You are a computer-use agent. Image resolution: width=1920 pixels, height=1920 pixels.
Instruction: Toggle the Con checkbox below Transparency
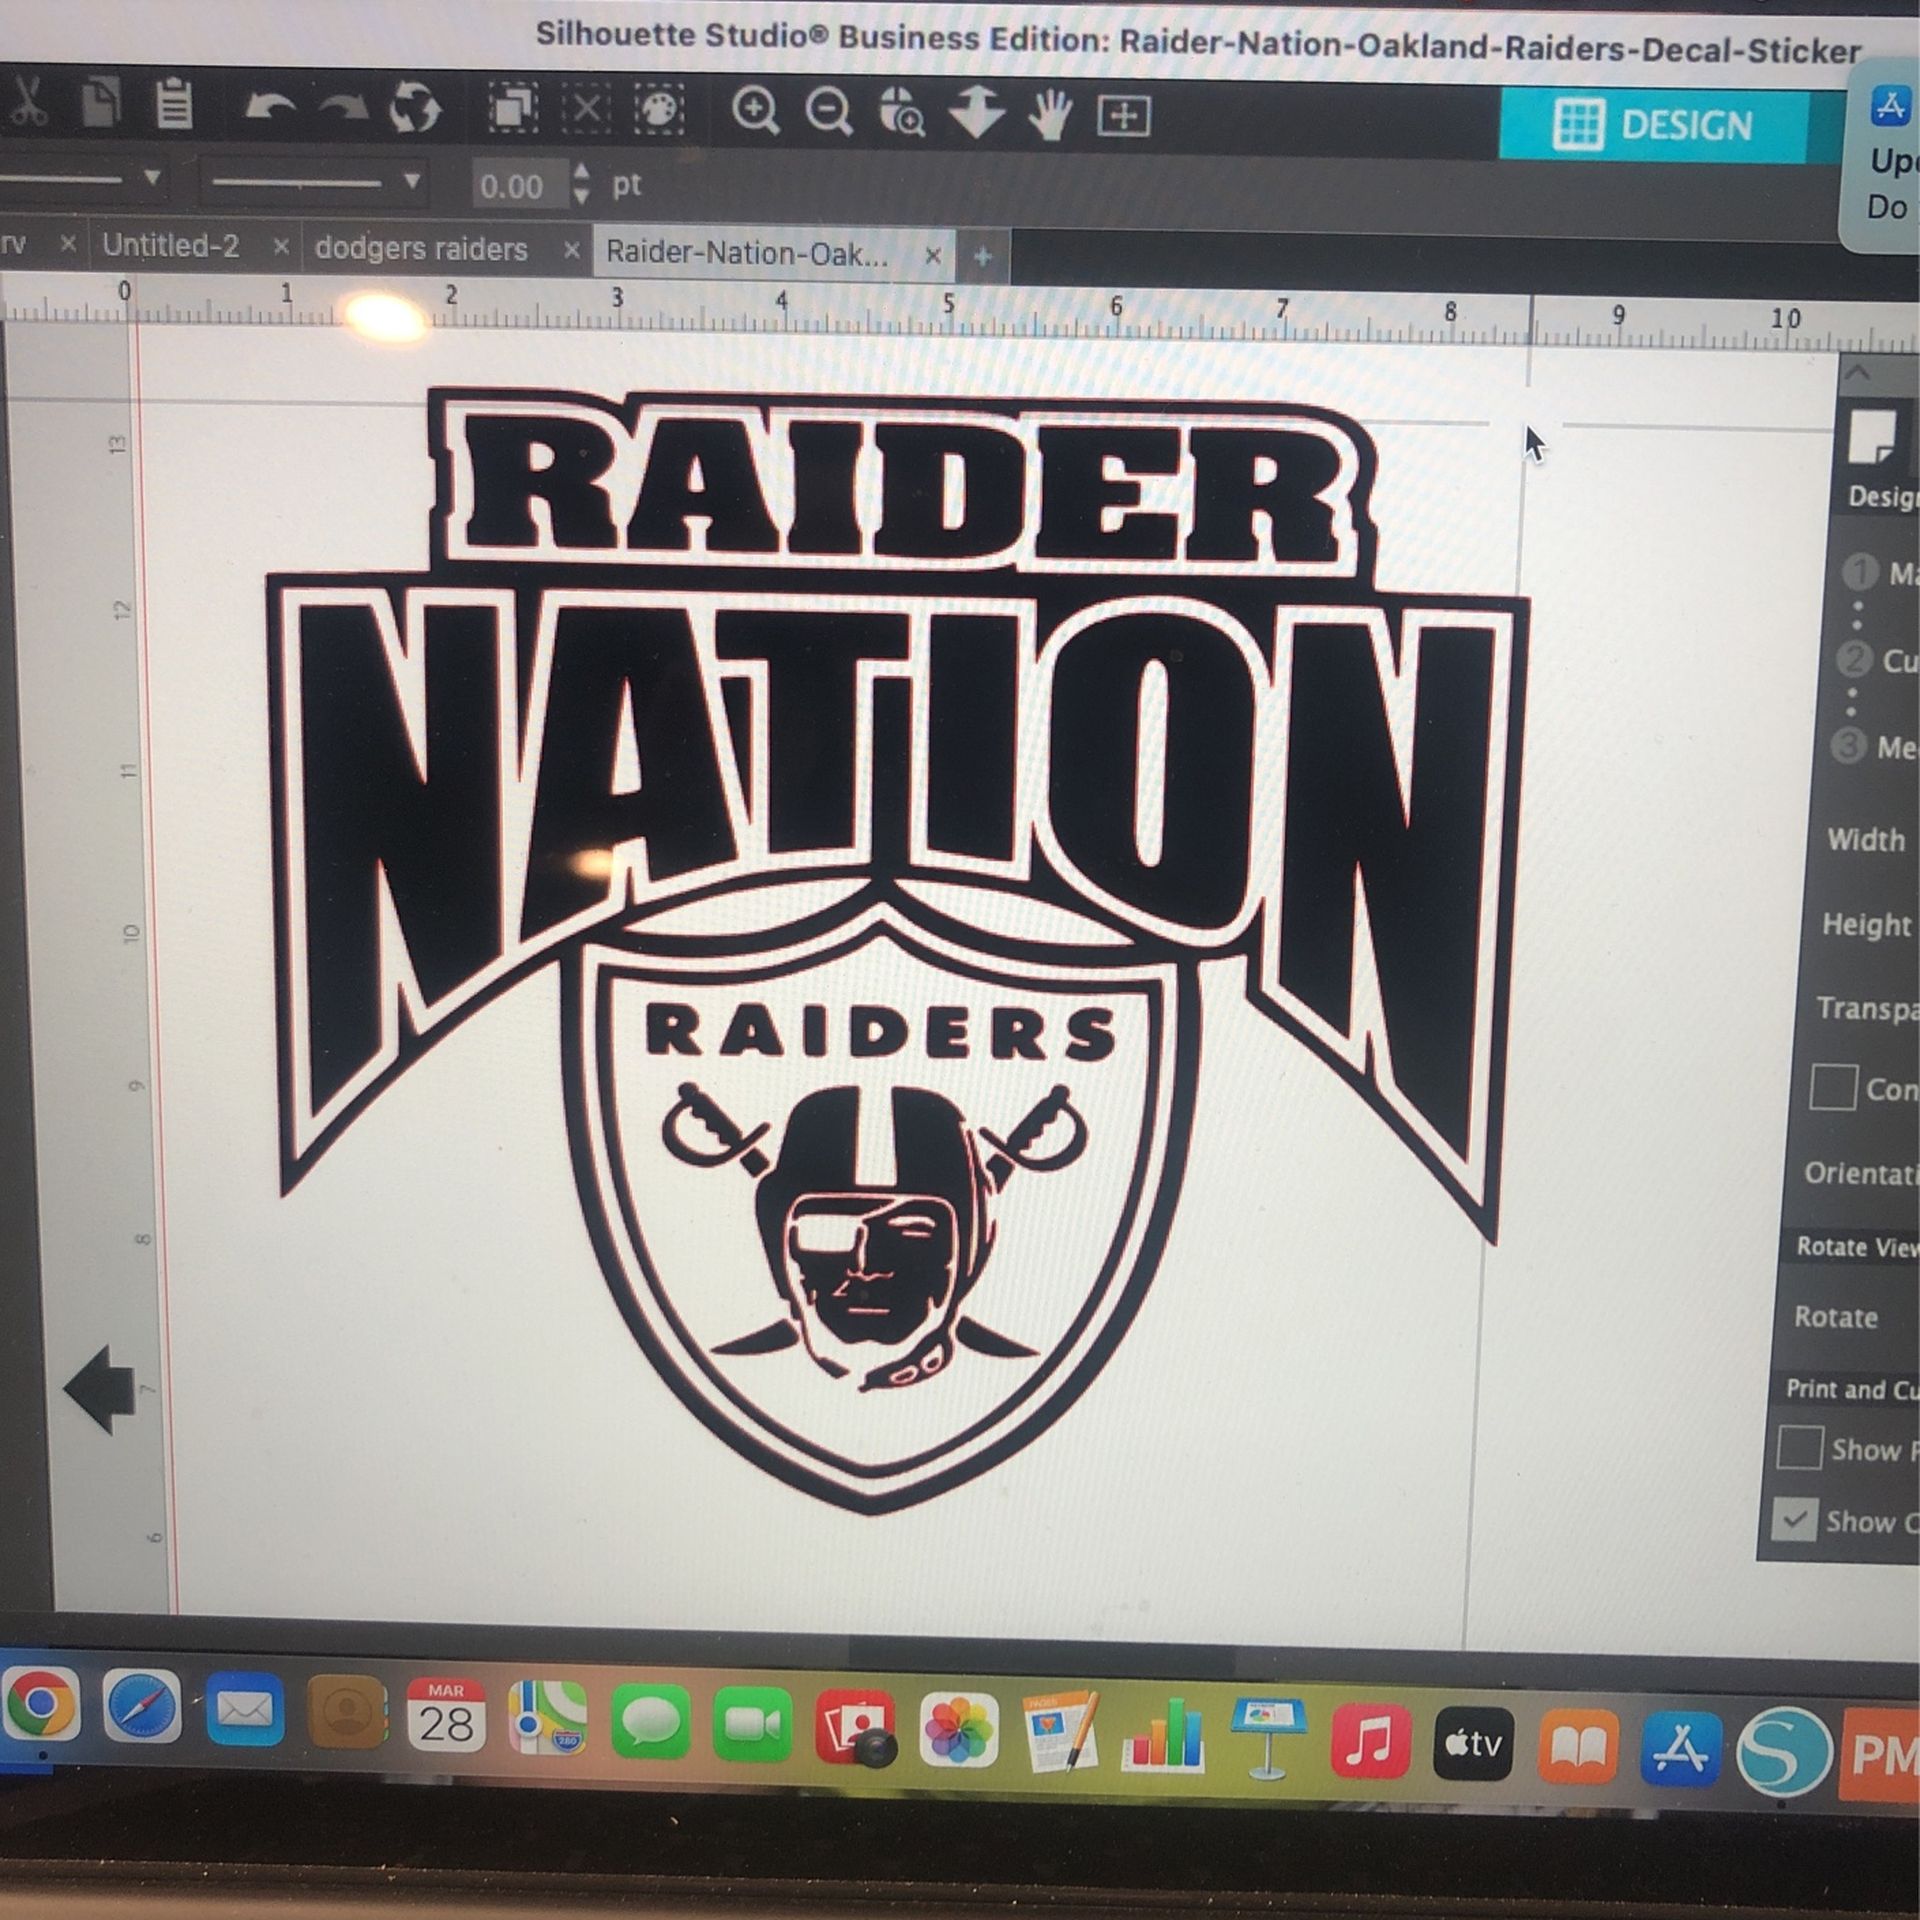coord(1833,1087)
